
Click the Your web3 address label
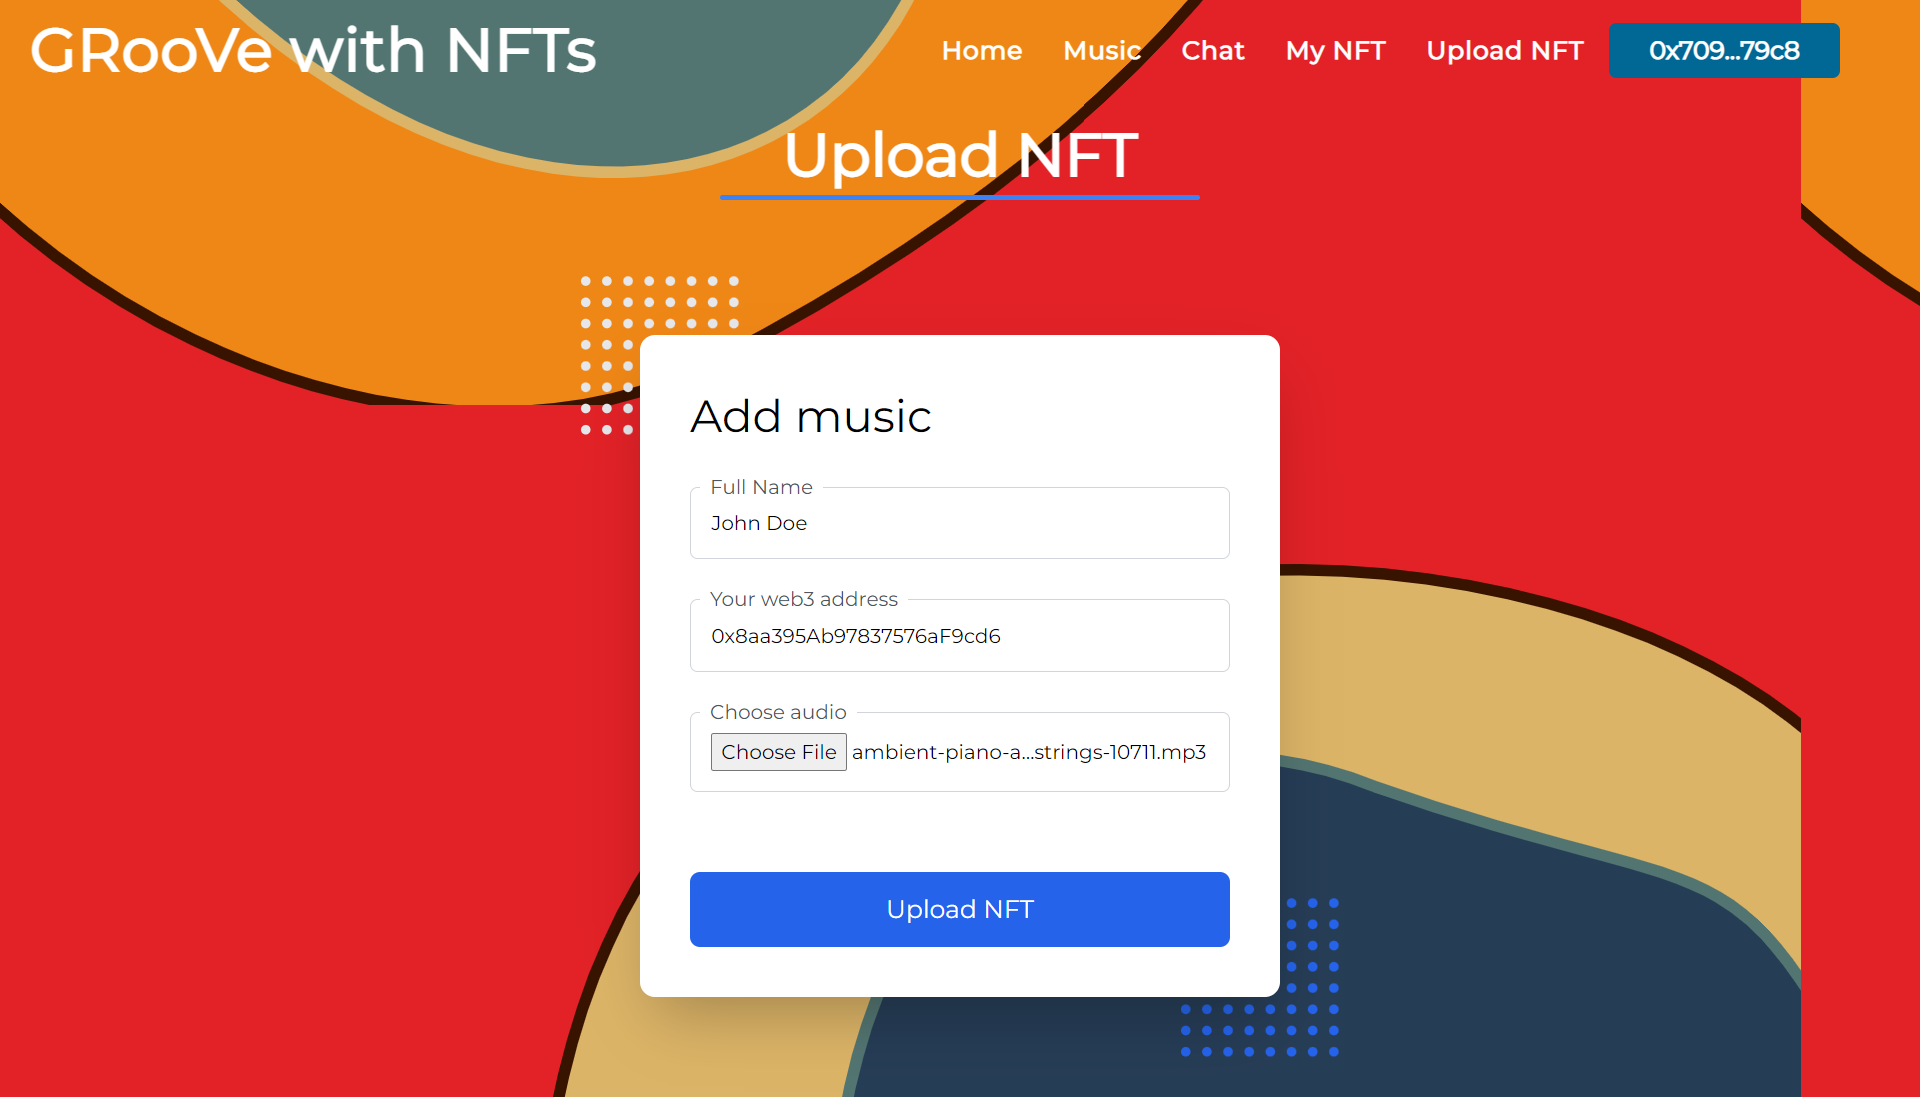803,599
